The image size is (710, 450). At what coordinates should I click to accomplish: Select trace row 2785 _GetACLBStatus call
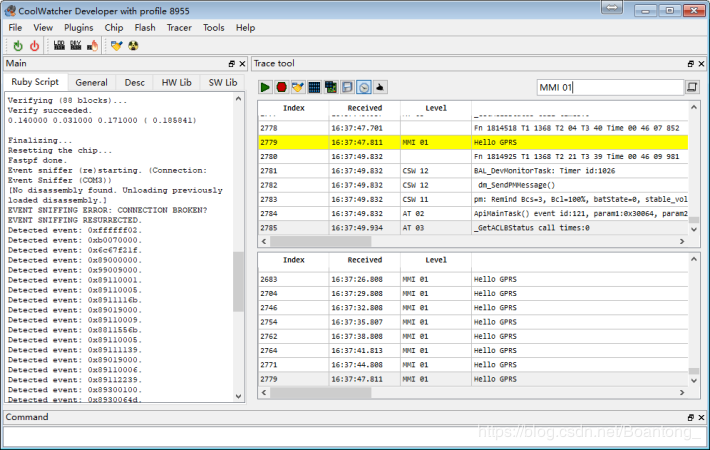click(473, 228)
